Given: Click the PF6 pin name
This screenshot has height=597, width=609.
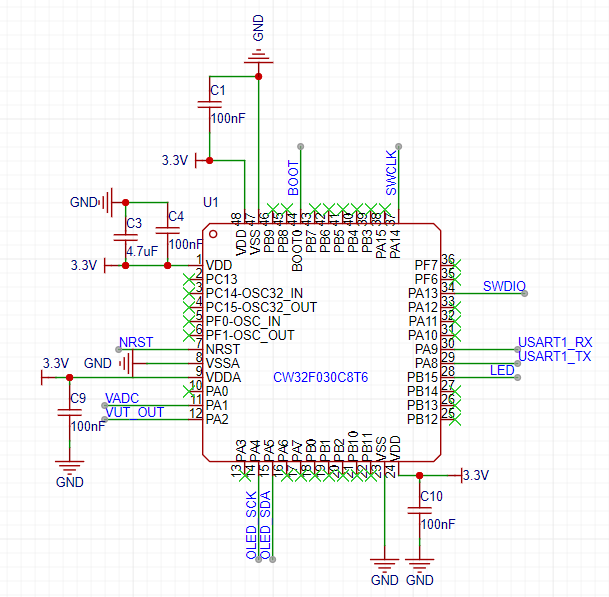Looking at the screenshot, I should (x=426, y=279).
